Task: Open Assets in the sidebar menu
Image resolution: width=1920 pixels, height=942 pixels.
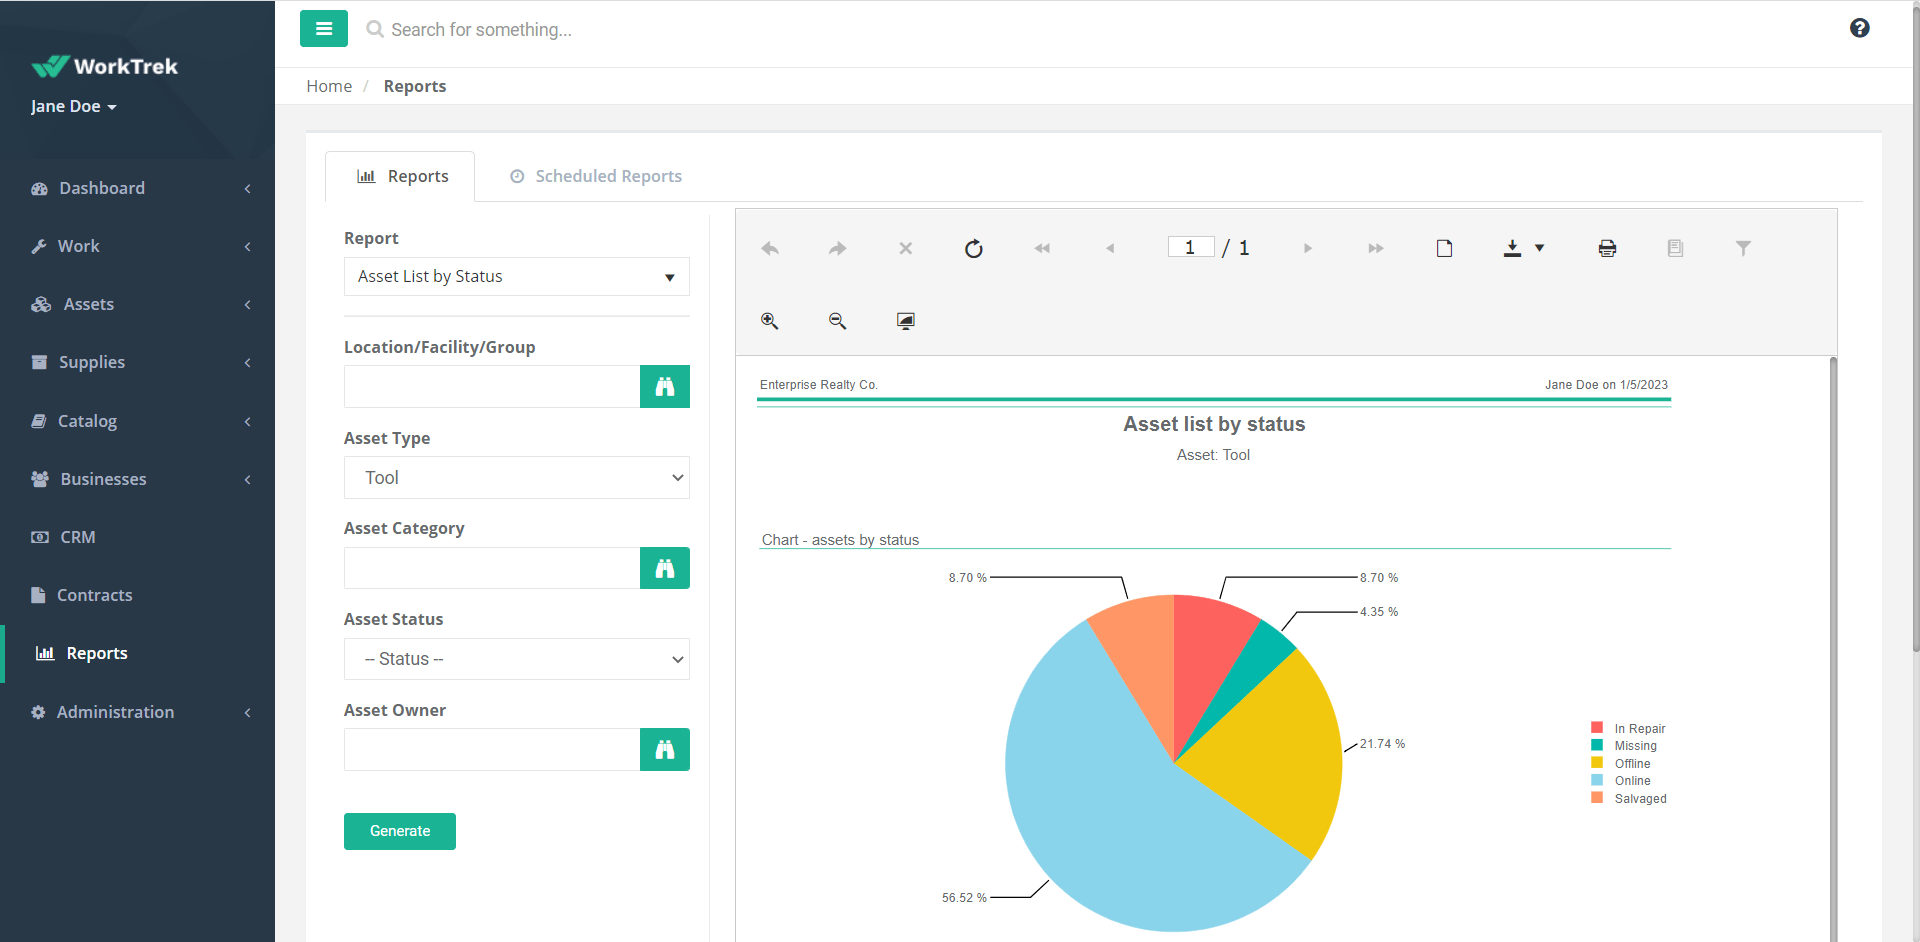Action: (x=89, y=304)
